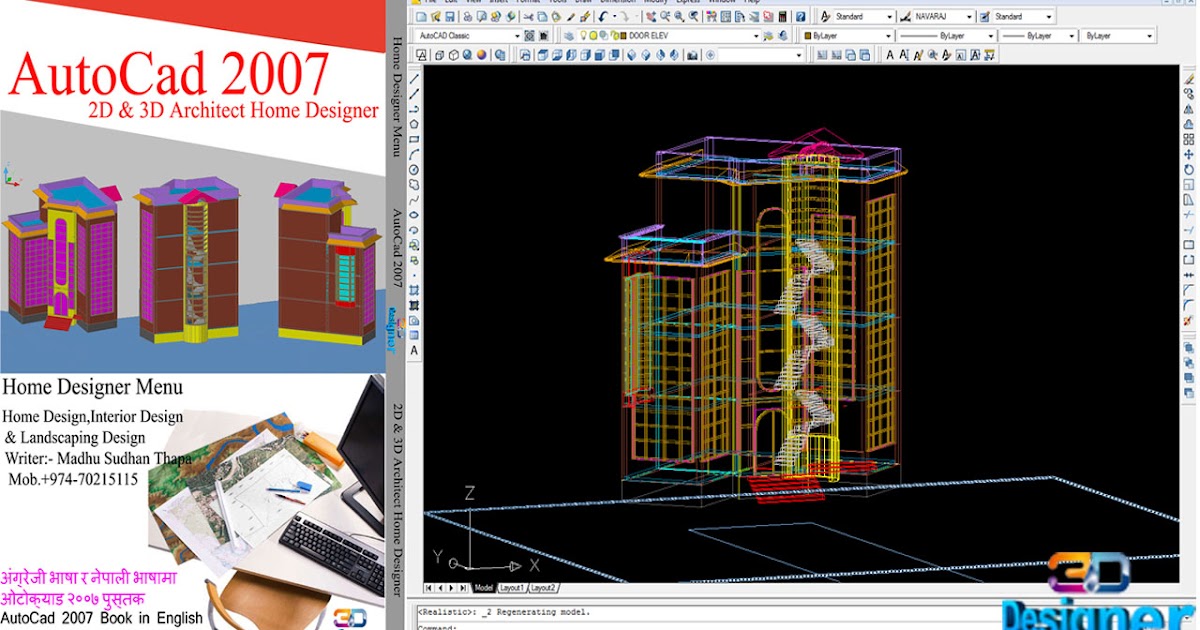Switch to the Layout2 tab

543,588
